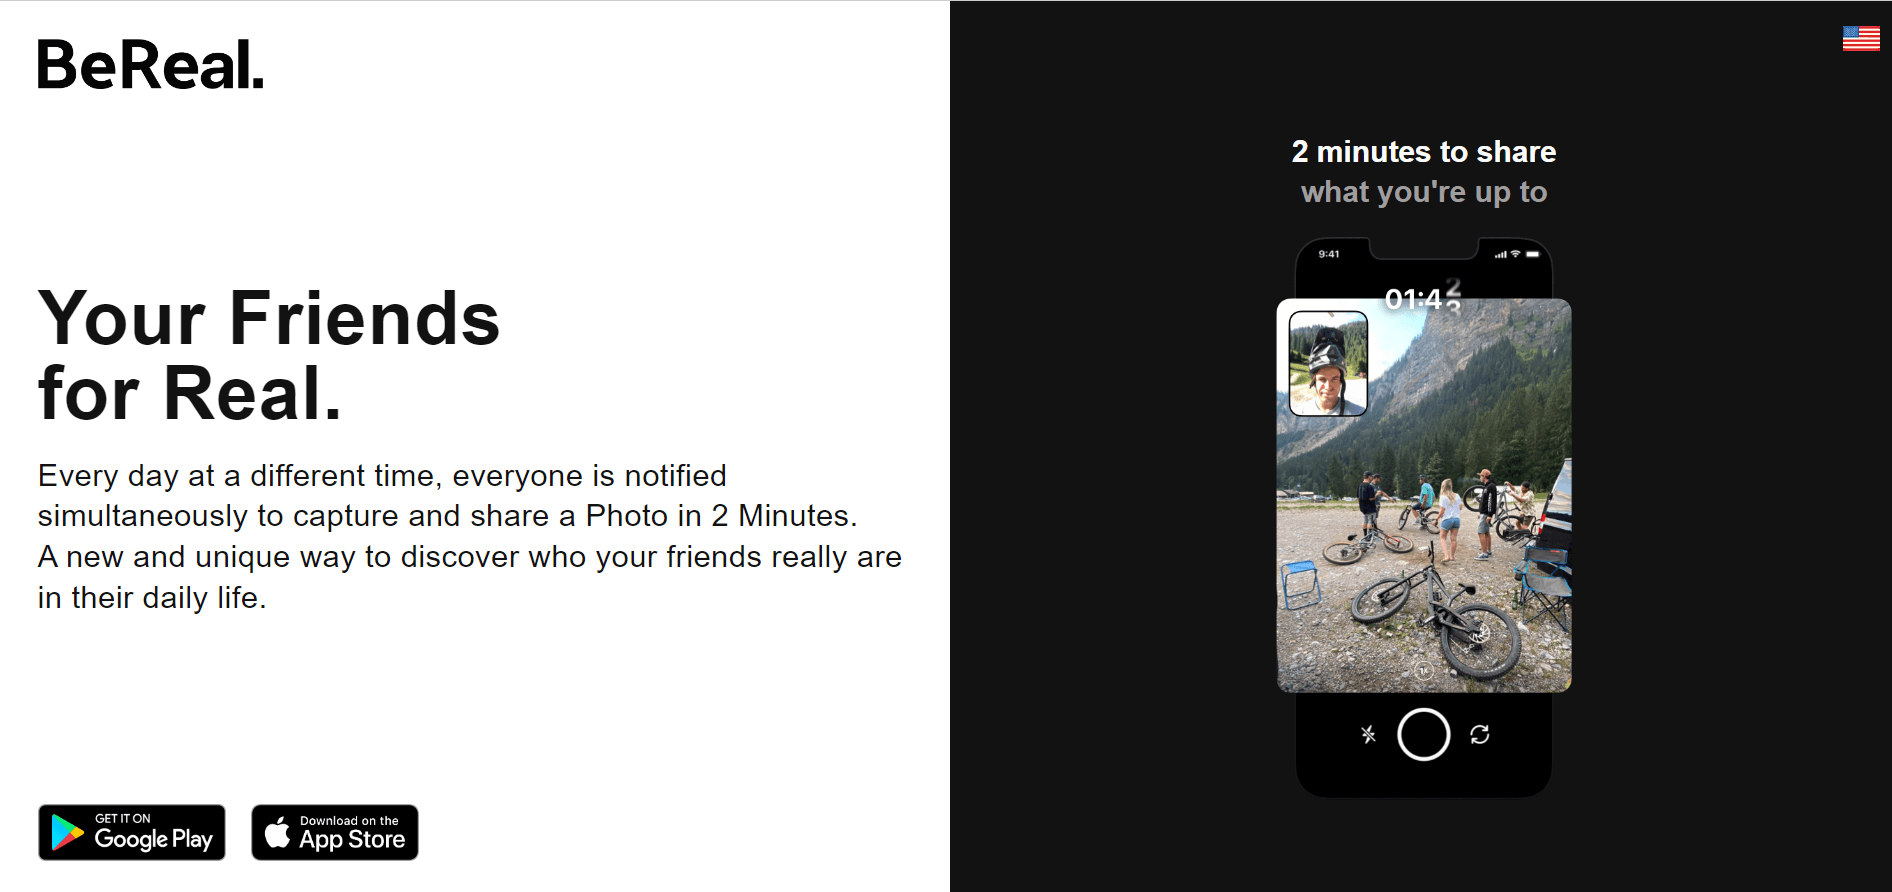Screen dimensions: 1892x892
Task: Click the Google Play triangle logo
Action: pyautogui.click(x=67, y=833)
